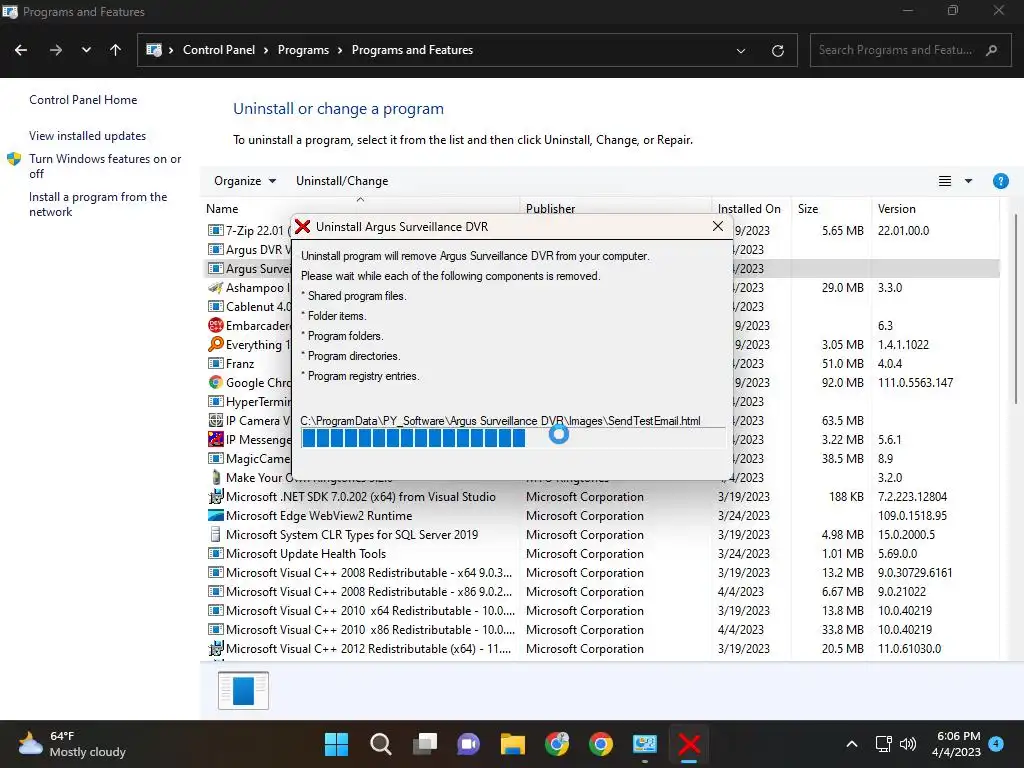Open the view options dropdown arrow
This screenshot has height=768, width=1024.
[x=968, y=181]
